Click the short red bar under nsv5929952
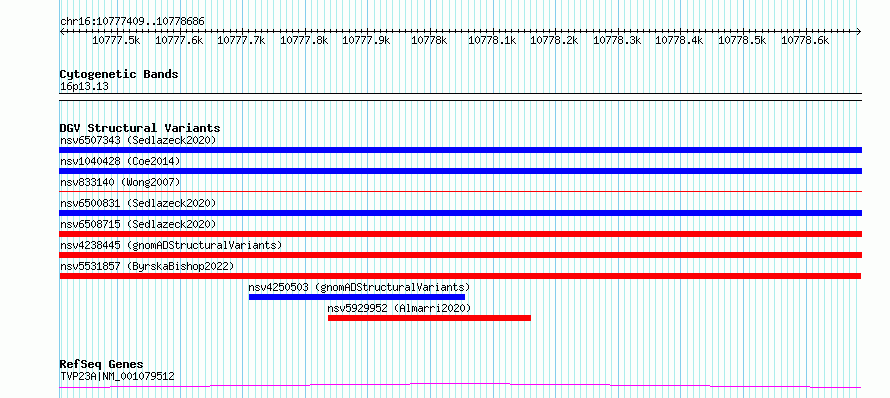 [429, 318]
